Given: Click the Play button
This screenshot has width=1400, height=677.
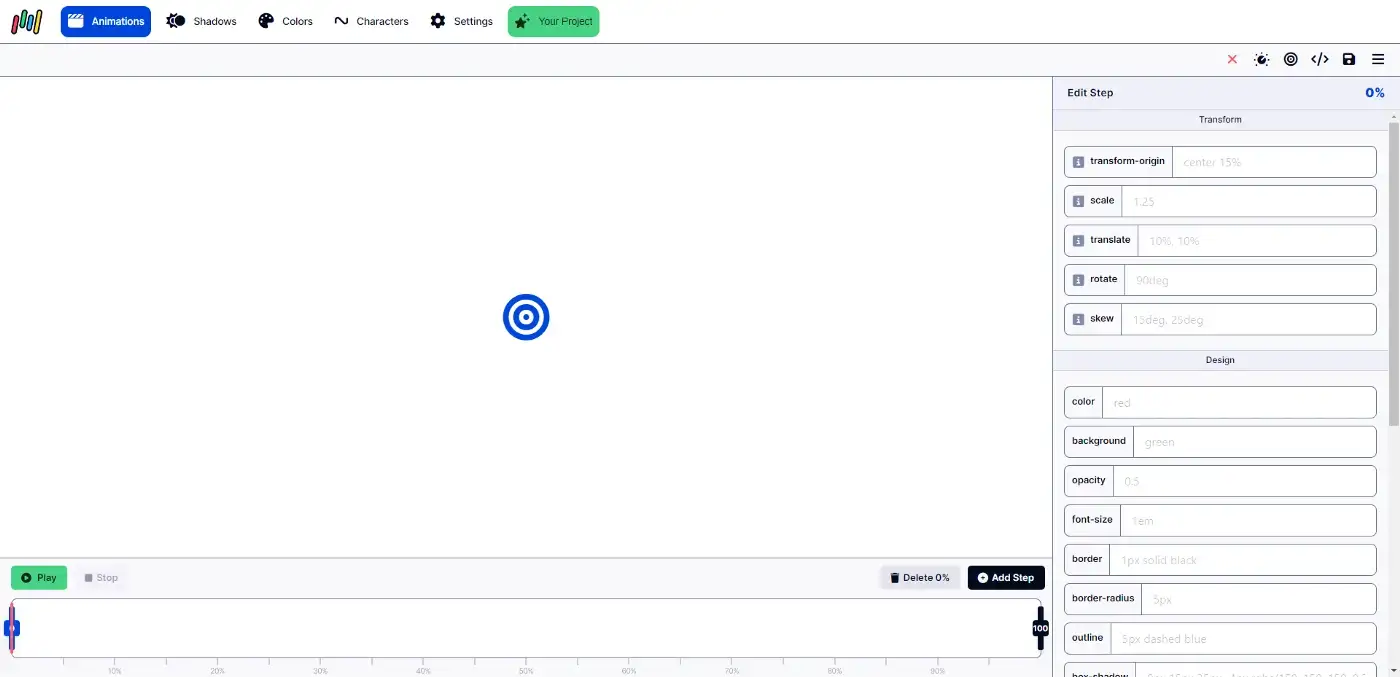Looking at the screenshot, I should pos(39,578).
